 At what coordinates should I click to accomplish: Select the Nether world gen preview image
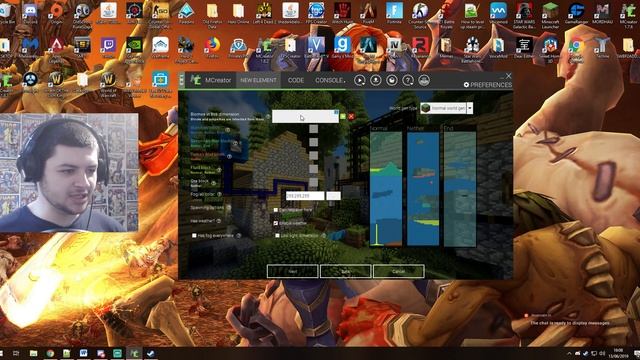(423, 189)
